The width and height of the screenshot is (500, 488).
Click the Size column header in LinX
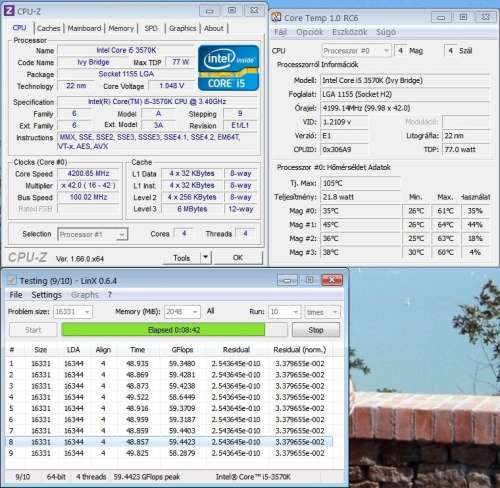click(x=41, y=350)
